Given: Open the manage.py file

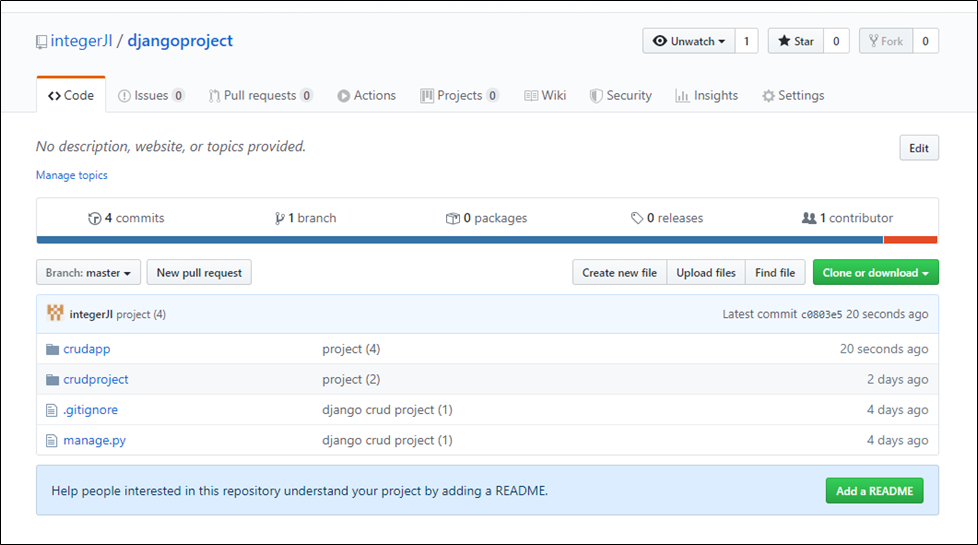Looking at the screenshot, I should 94,441.
